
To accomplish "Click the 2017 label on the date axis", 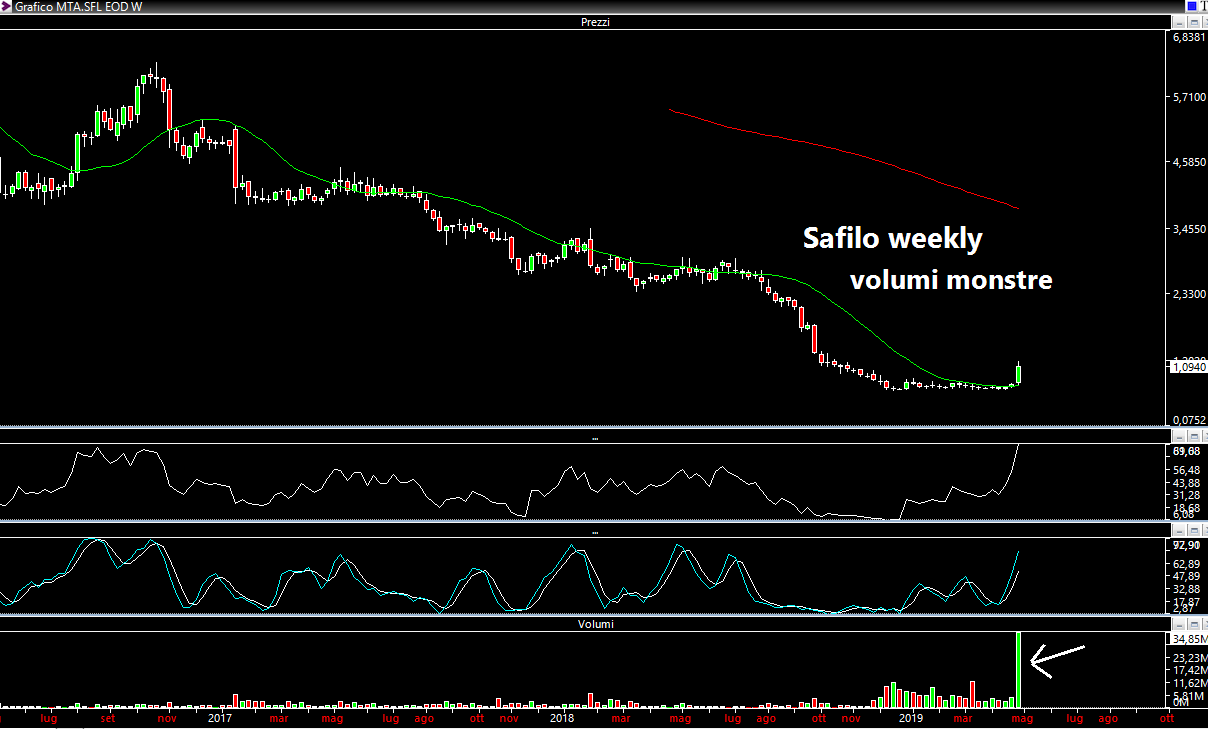I will tap(220, 718).
